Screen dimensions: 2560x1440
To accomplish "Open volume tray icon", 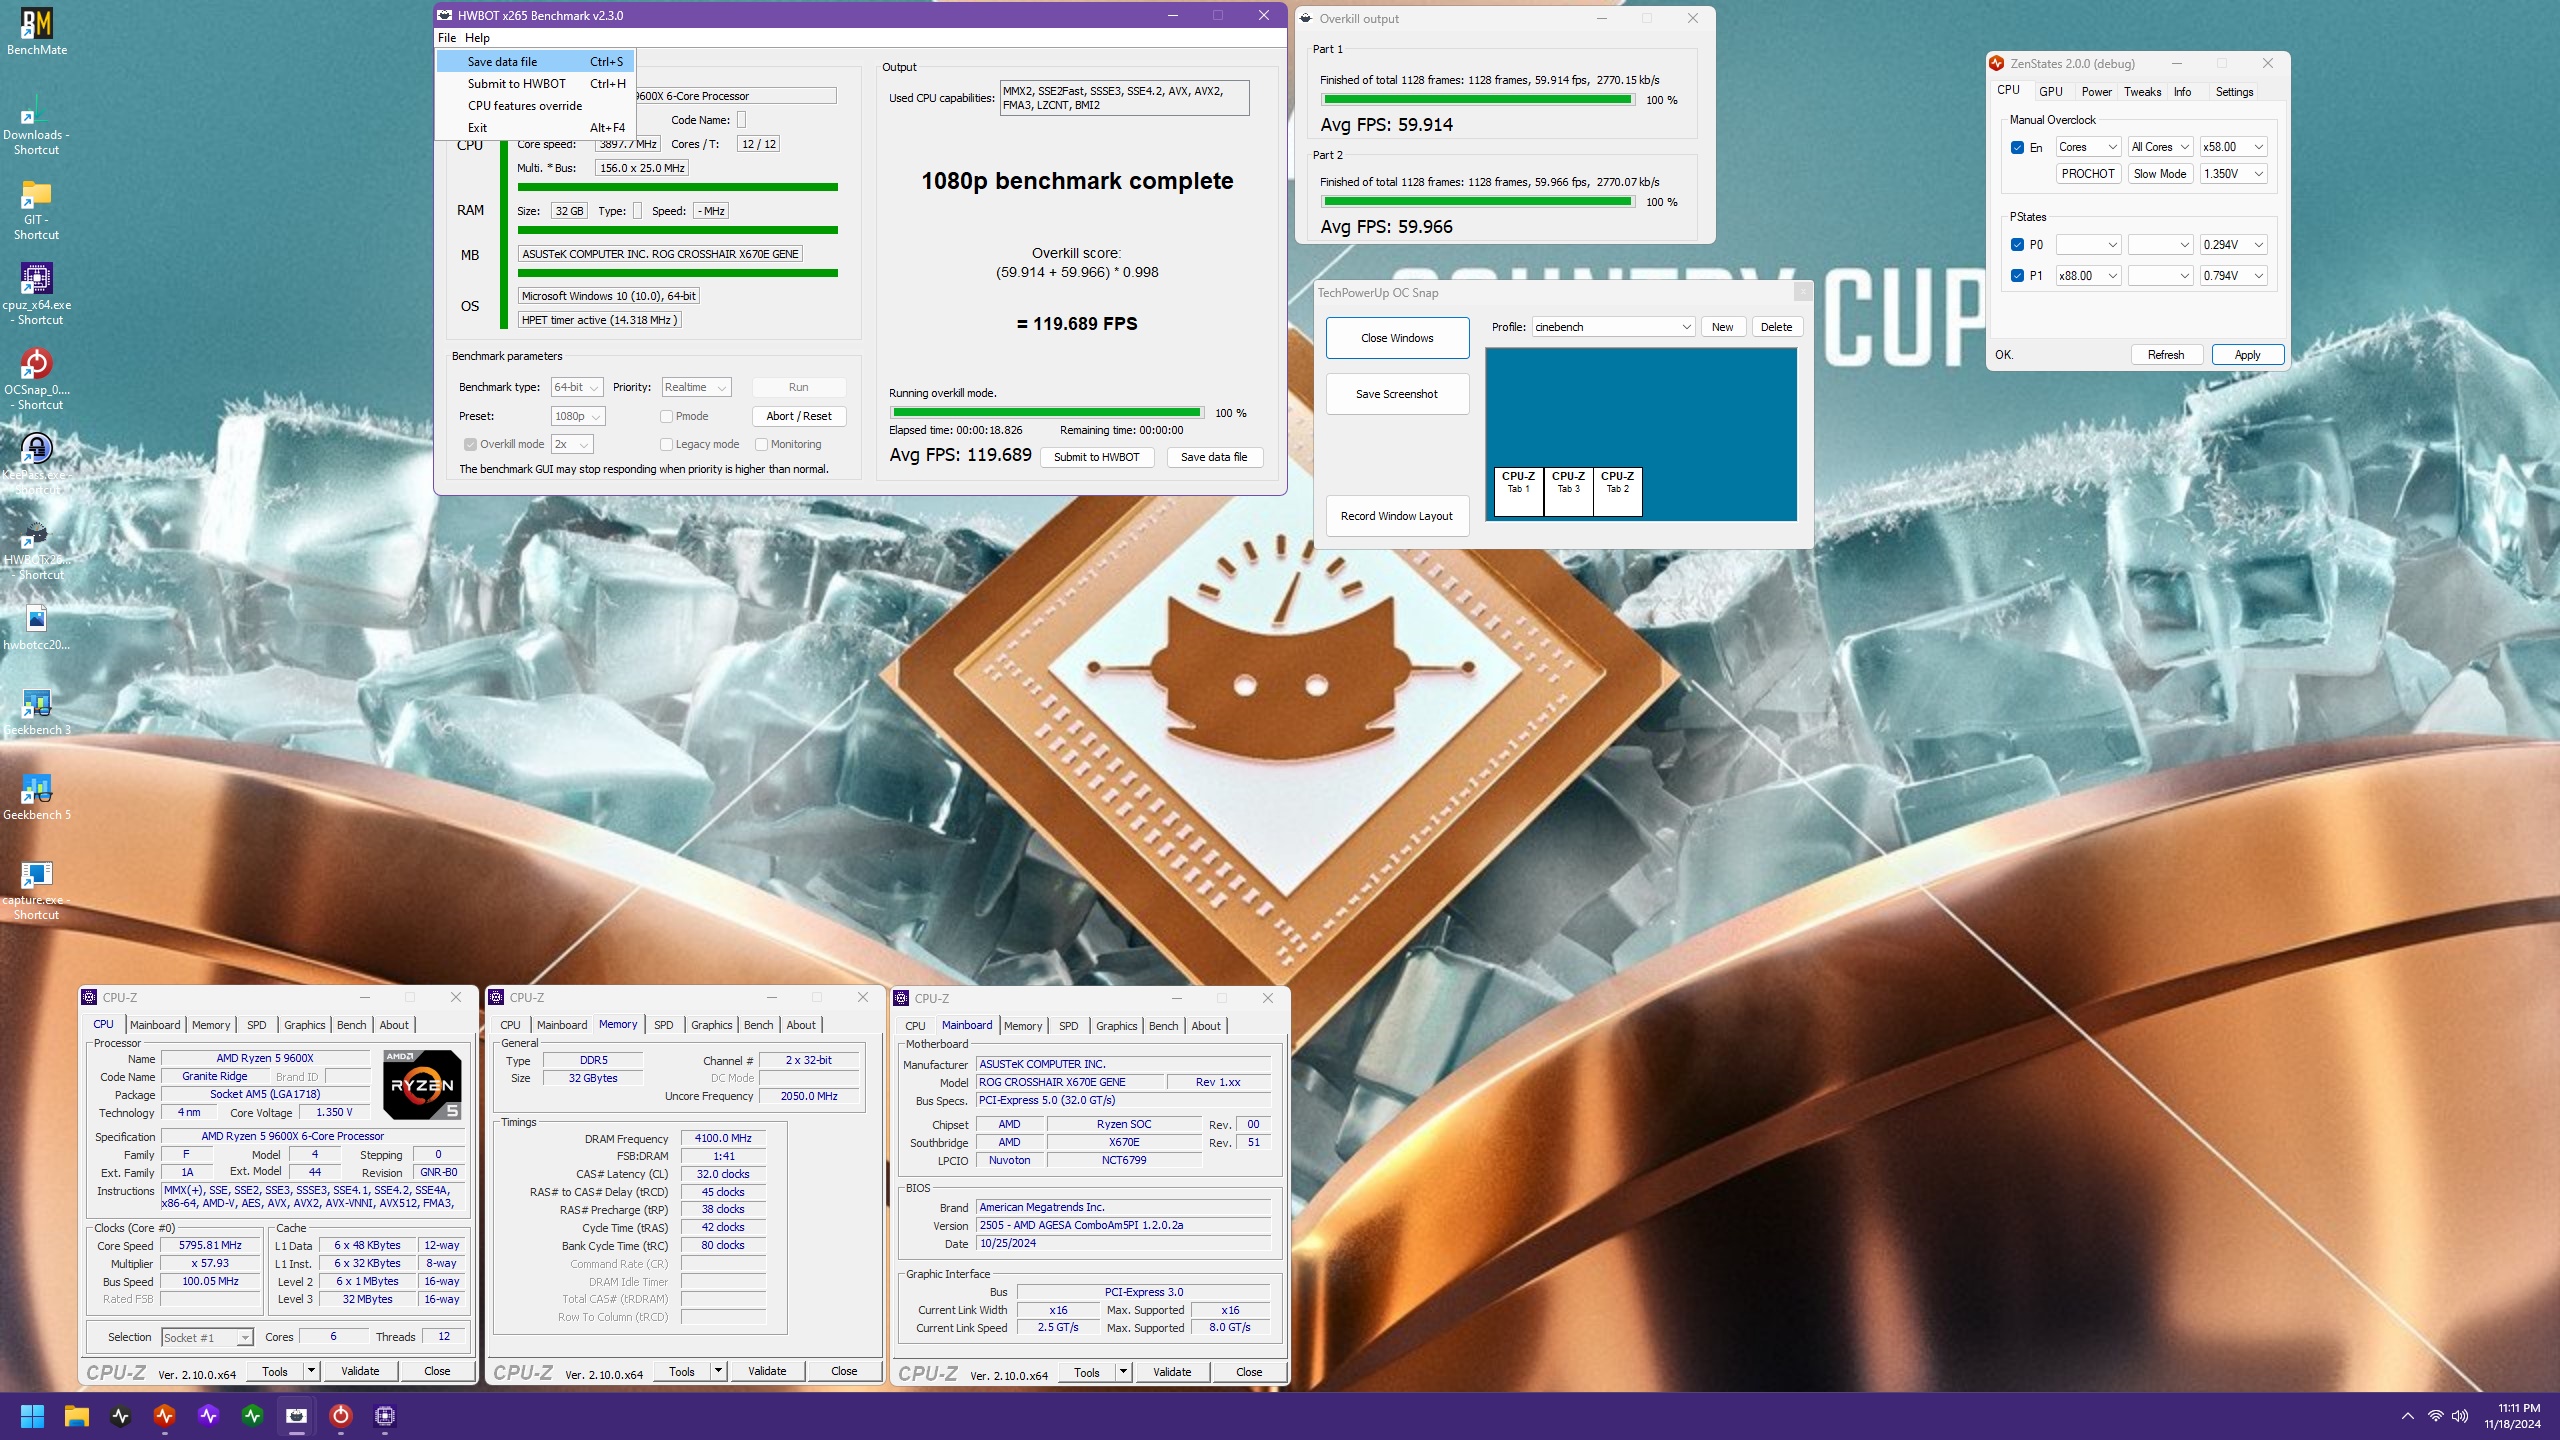I will click(2460, 1416).
